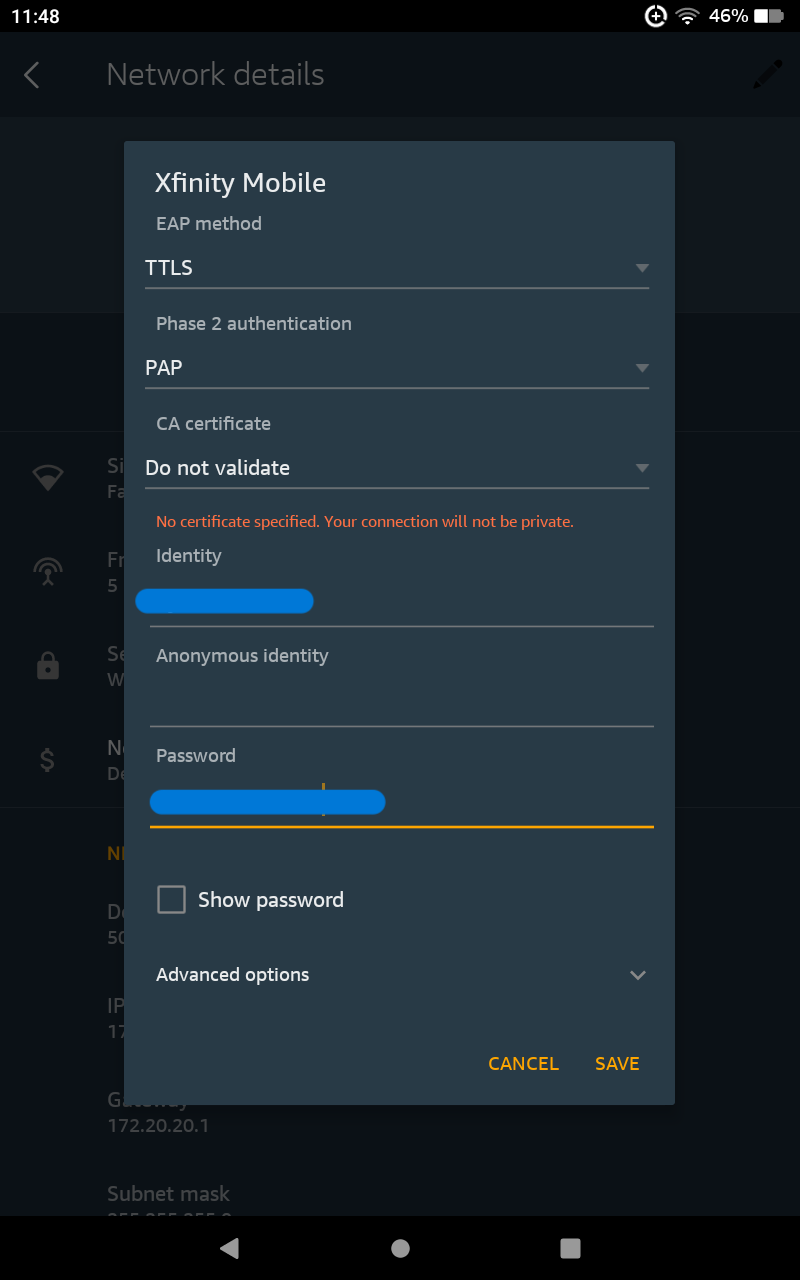
Task: Tap the security padlock icon
Action: tap(47, 666)
